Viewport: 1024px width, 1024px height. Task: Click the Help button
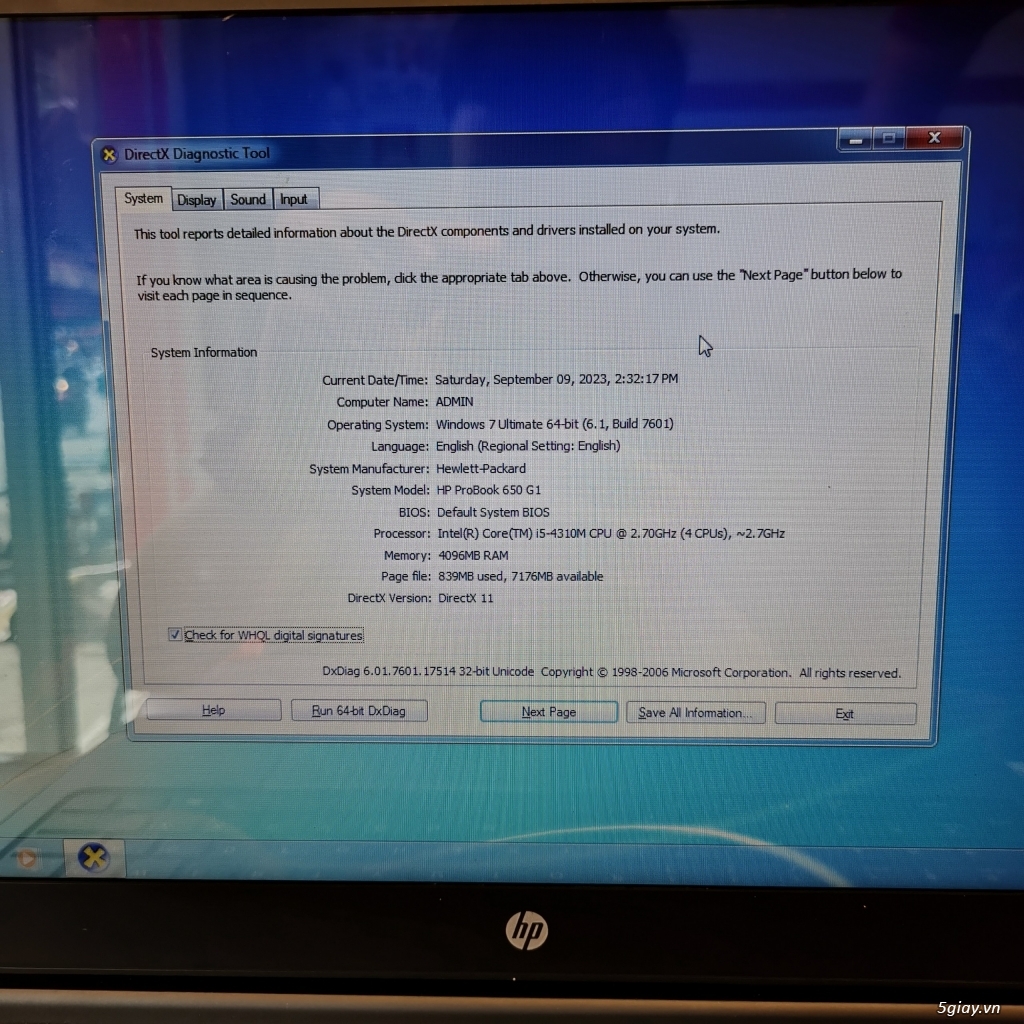click(x=214, y=710)
